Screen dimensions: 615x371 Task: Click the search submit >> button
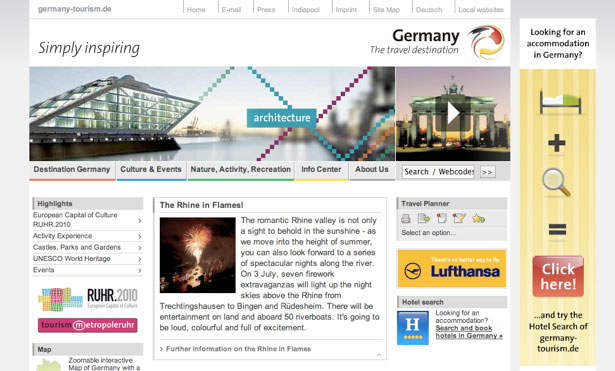click(x=487, y=172)
